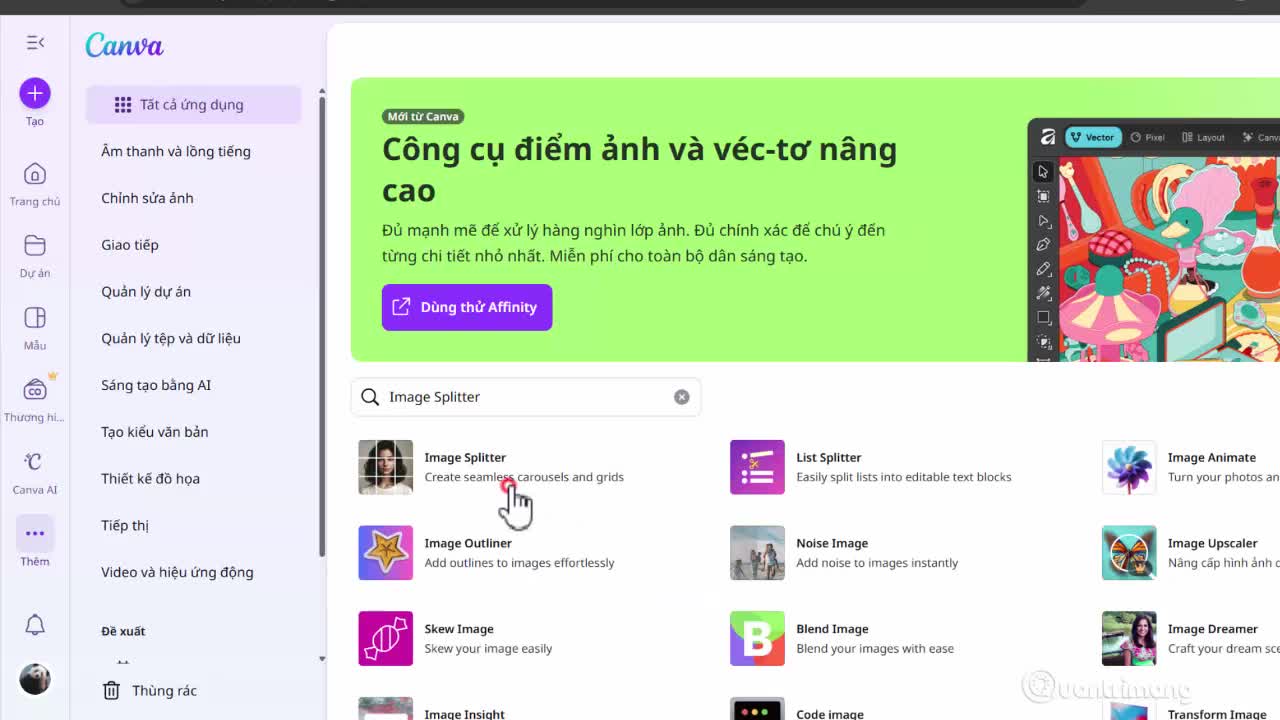The image size is (1280, 720).
Task: Click inside the Image Splitter search box
Action: pyautogui.click(x=526, y=397)
